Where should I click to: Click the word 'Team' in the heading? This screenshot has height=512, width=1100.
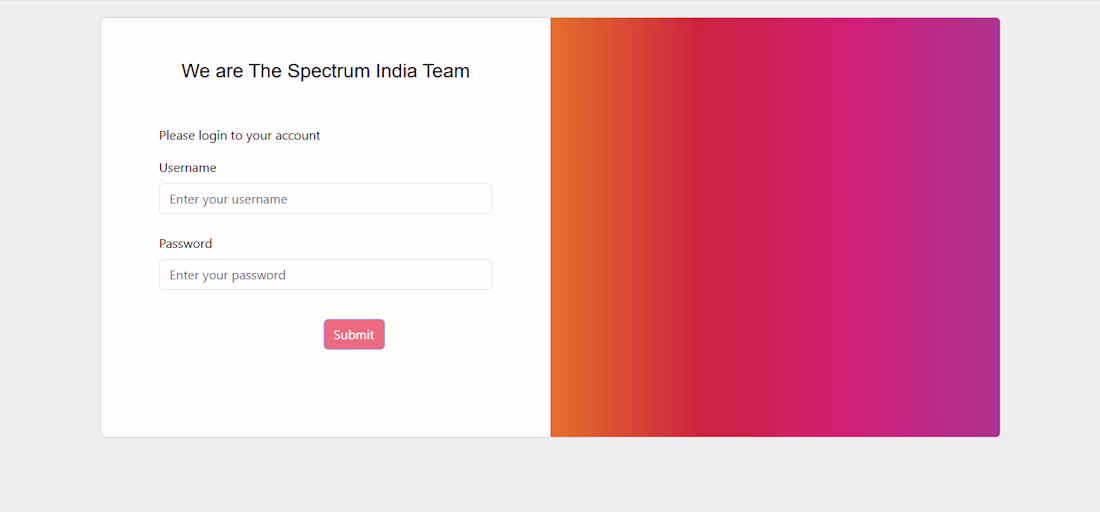pos(446,71)
